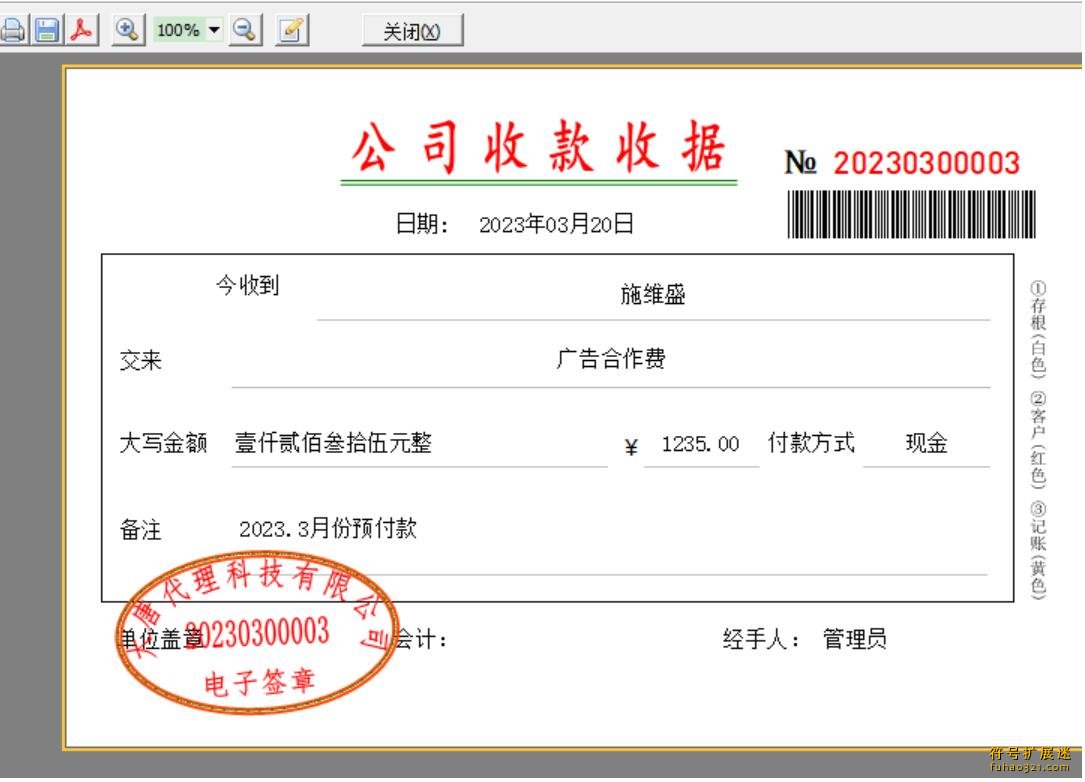The height and width of the screenshot is (782, 1085).
Task: Click the 会计: label
Action: [x=421, y=639]
